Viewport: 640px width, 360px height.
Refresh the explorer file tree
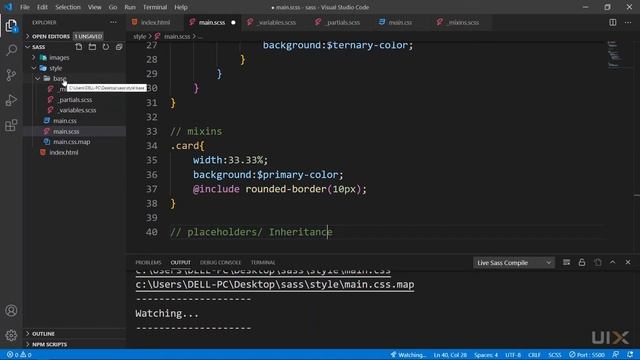coord(106,47)
